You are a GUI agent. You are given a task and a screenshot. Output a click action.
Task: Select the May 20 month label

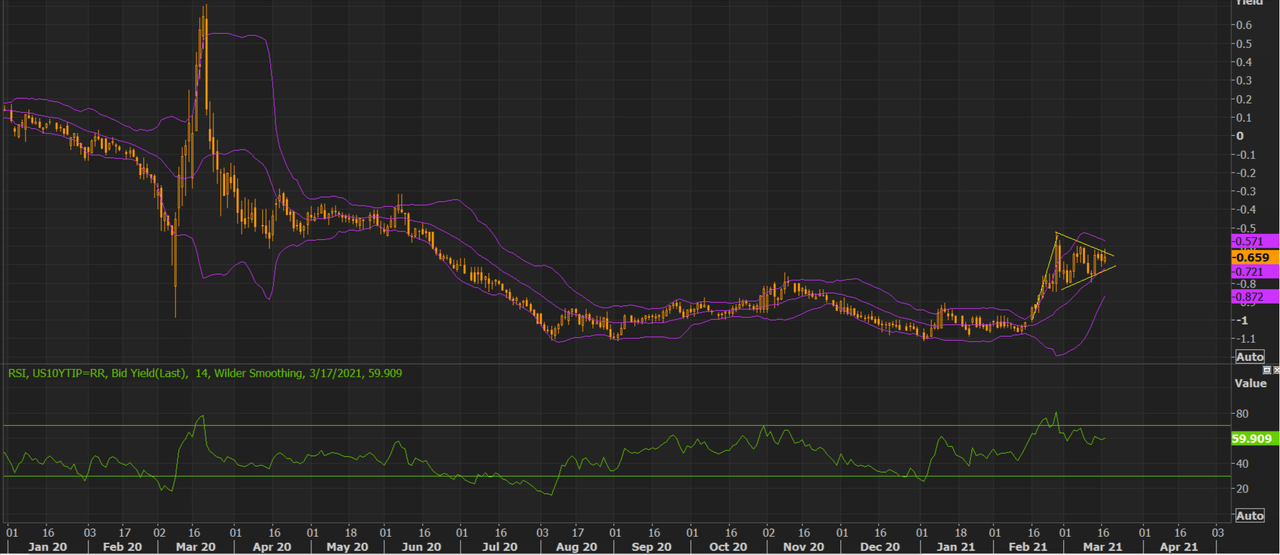point(345,547)
